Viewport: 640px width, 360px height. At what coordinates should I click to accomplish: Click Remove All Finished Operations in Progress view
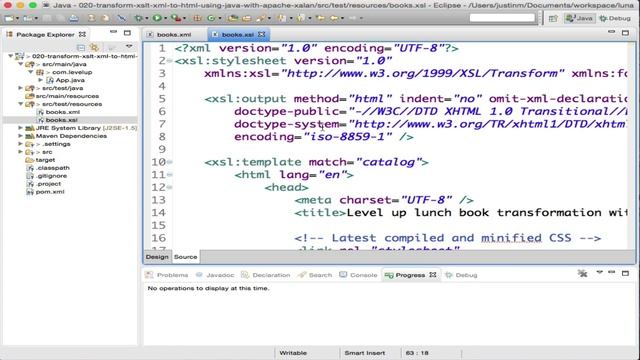(582, 273)
